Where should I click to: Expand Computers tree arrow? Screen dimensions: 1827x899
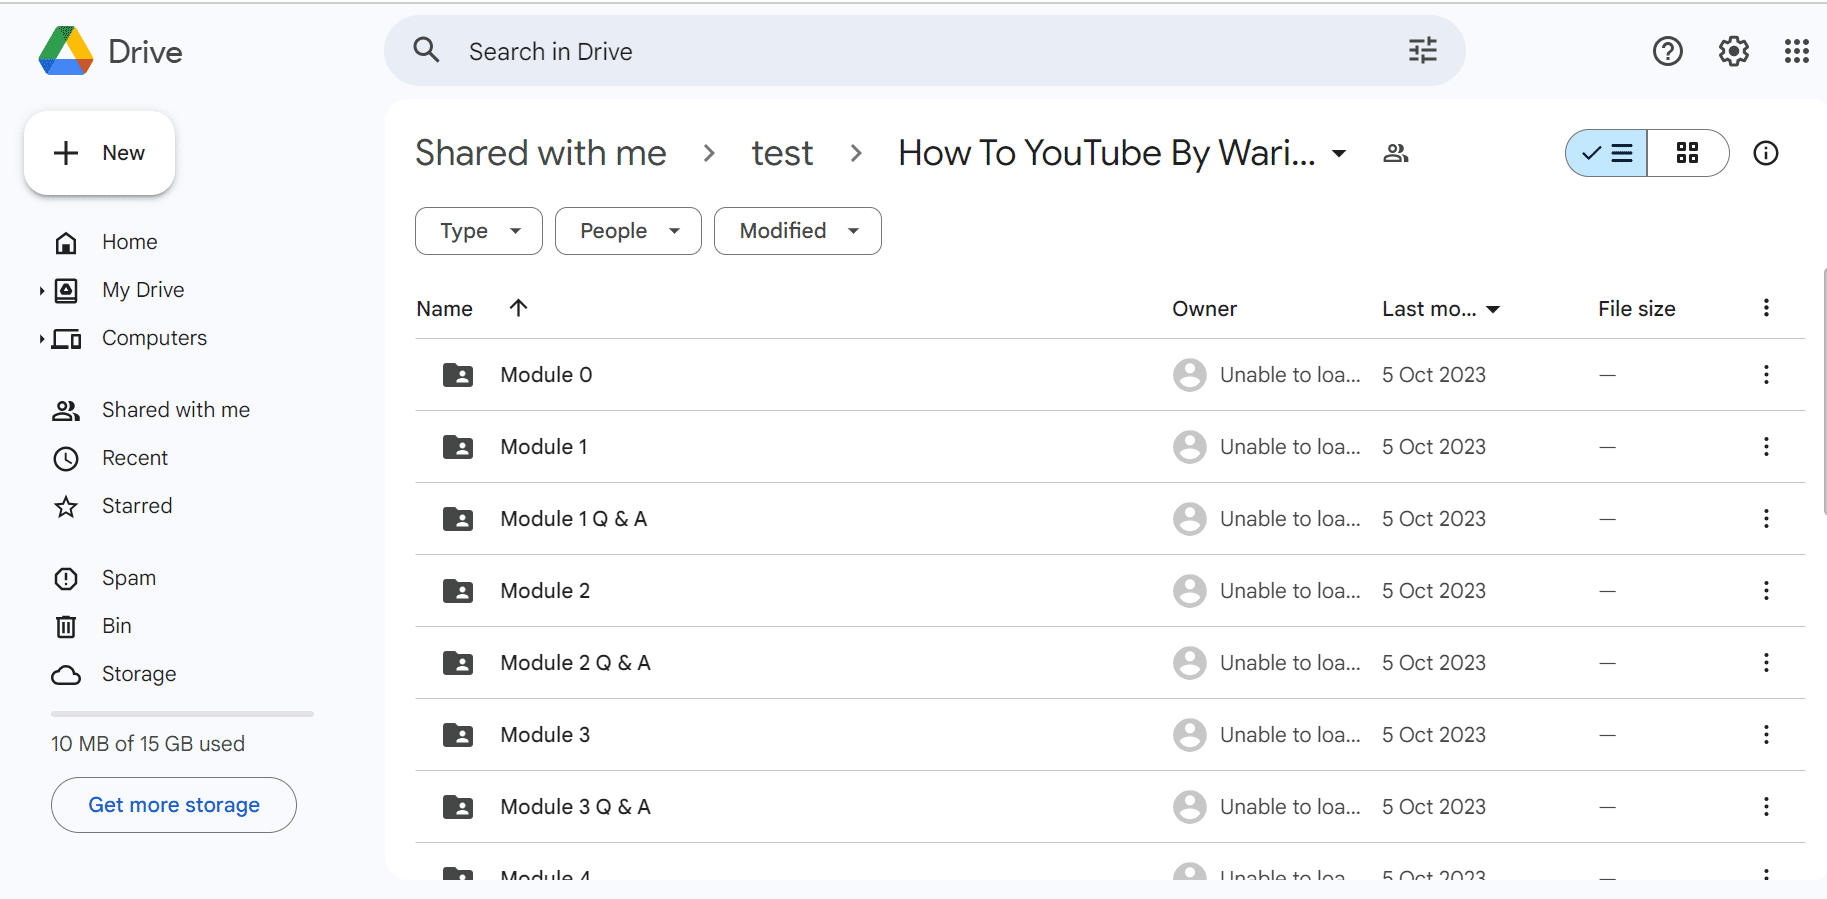pyautogui.click(x=42, y=339)
